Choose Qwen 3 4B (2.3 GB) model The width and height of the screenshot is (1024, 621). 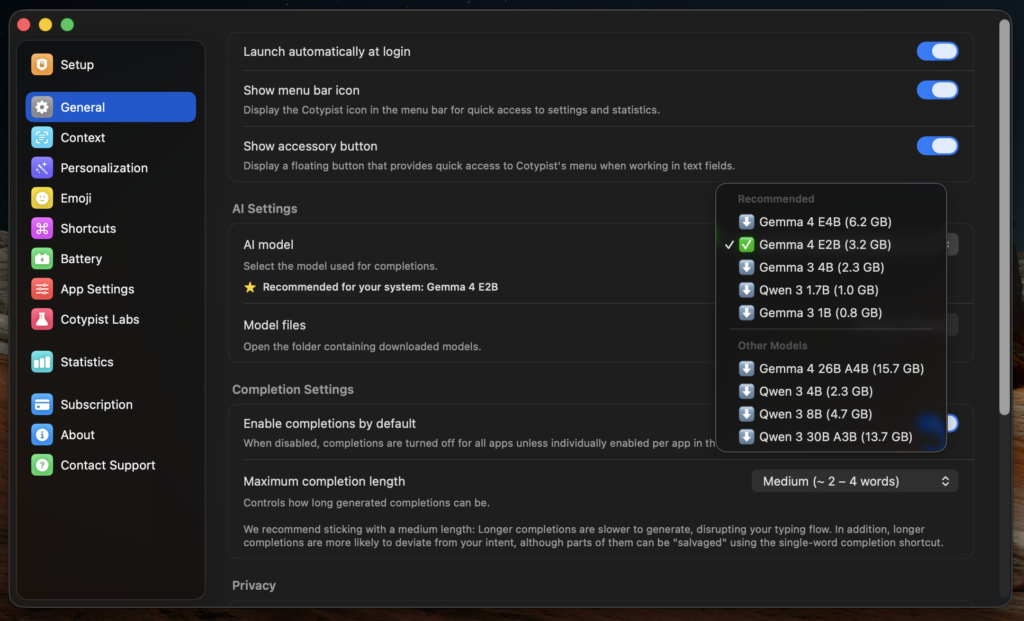pyautogui.click(x=831, y=391)
